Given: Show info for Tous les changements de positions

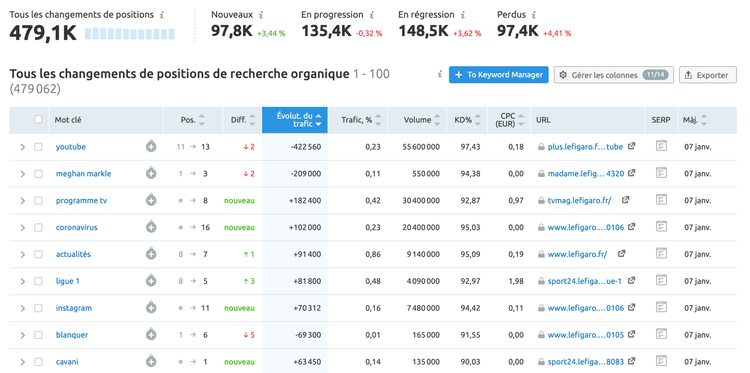Looking at the screenshot, I should click(x=162, y=15).
